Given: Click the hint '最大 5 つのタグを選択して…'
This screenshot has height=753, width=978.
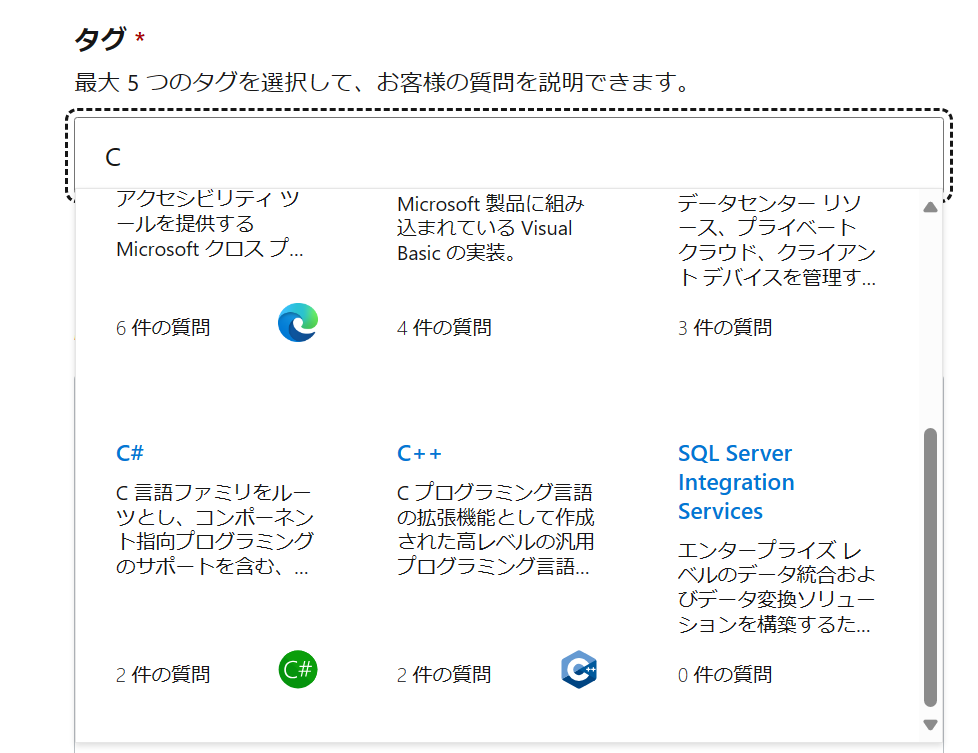Looking at the screenshot, I should pyautogui.click(x=382, y=82).
